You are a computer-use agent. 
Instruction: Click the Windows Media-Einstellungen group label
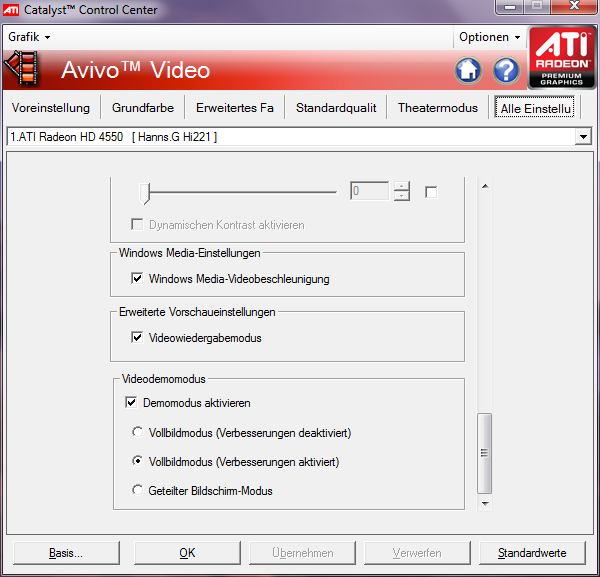coord(189,253)
